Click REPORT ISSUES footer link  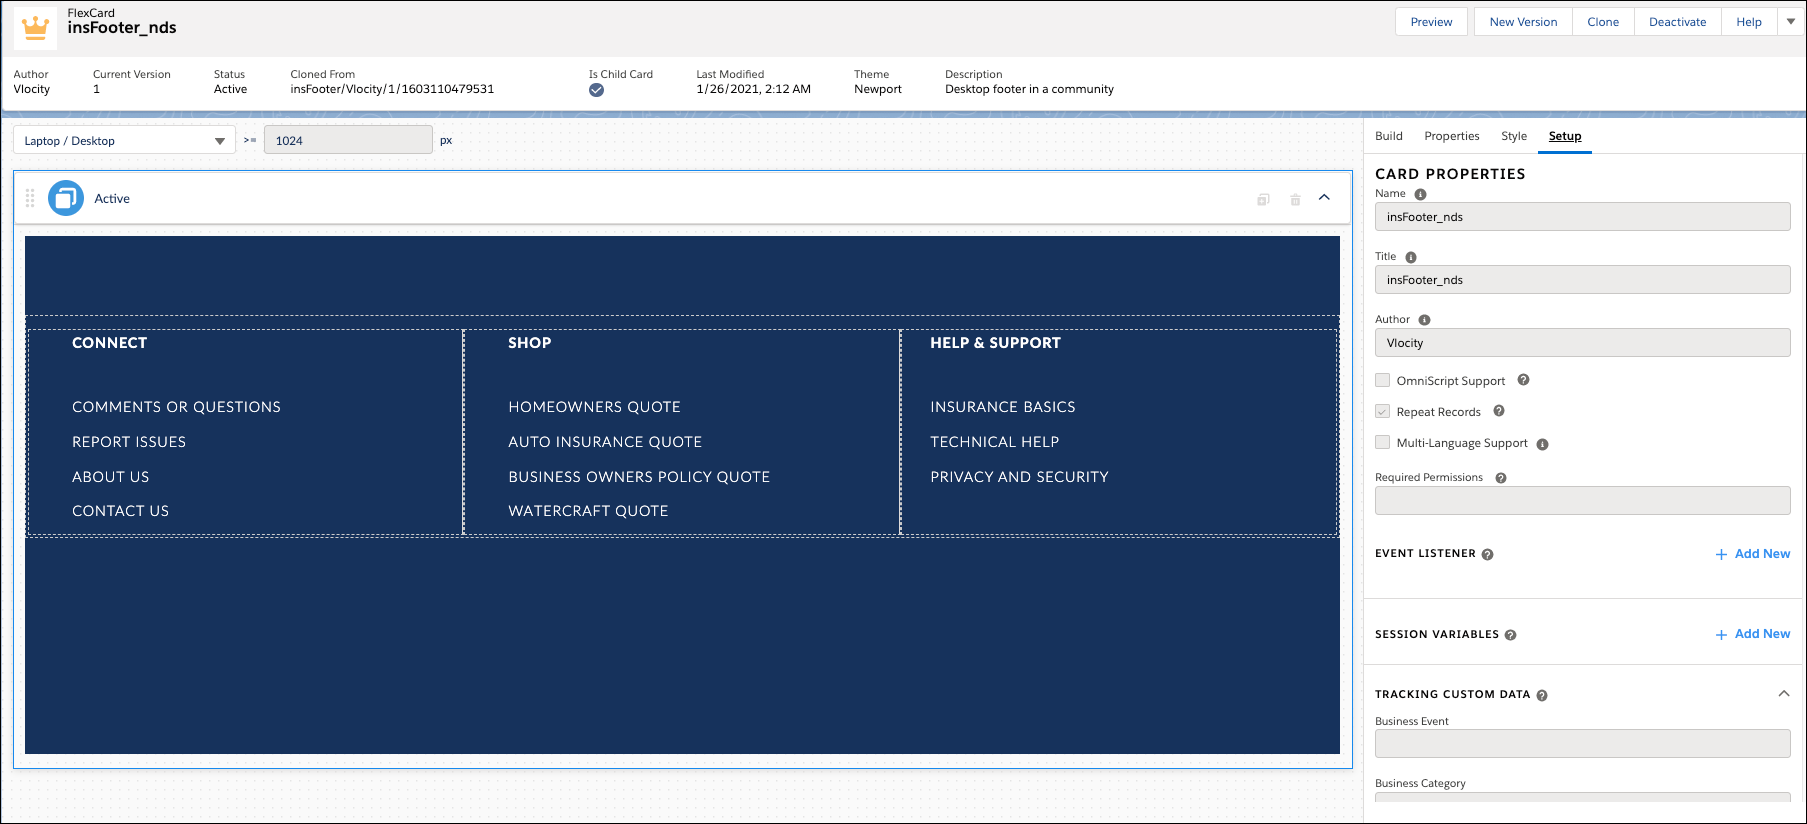(x=129, y=442)
